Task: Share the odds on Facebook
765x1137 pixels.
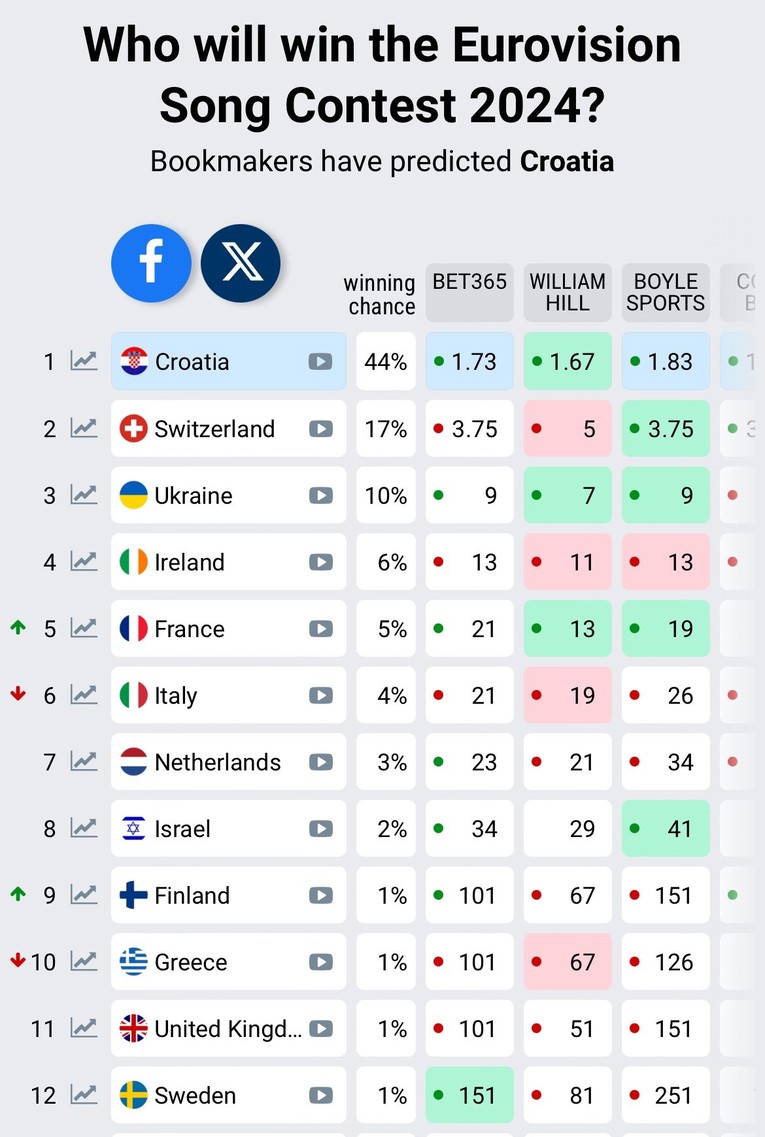Action: pyautogui.click(x=151, y=262)
